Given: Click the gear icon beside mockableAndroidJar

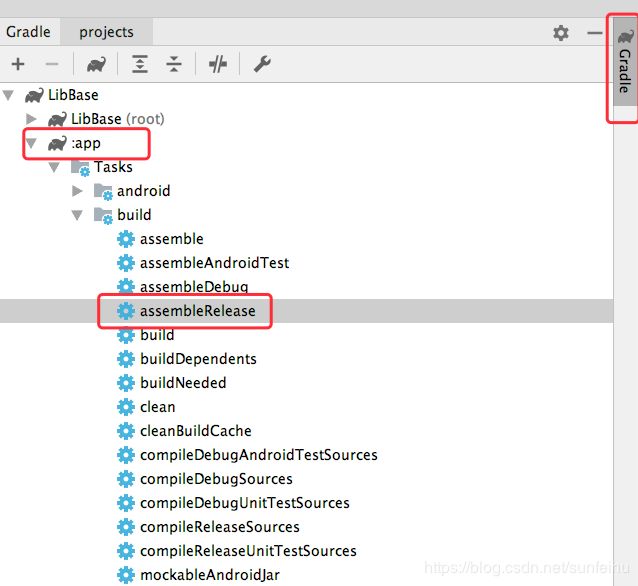Looking at the screenshot, I should pos(126,575).
